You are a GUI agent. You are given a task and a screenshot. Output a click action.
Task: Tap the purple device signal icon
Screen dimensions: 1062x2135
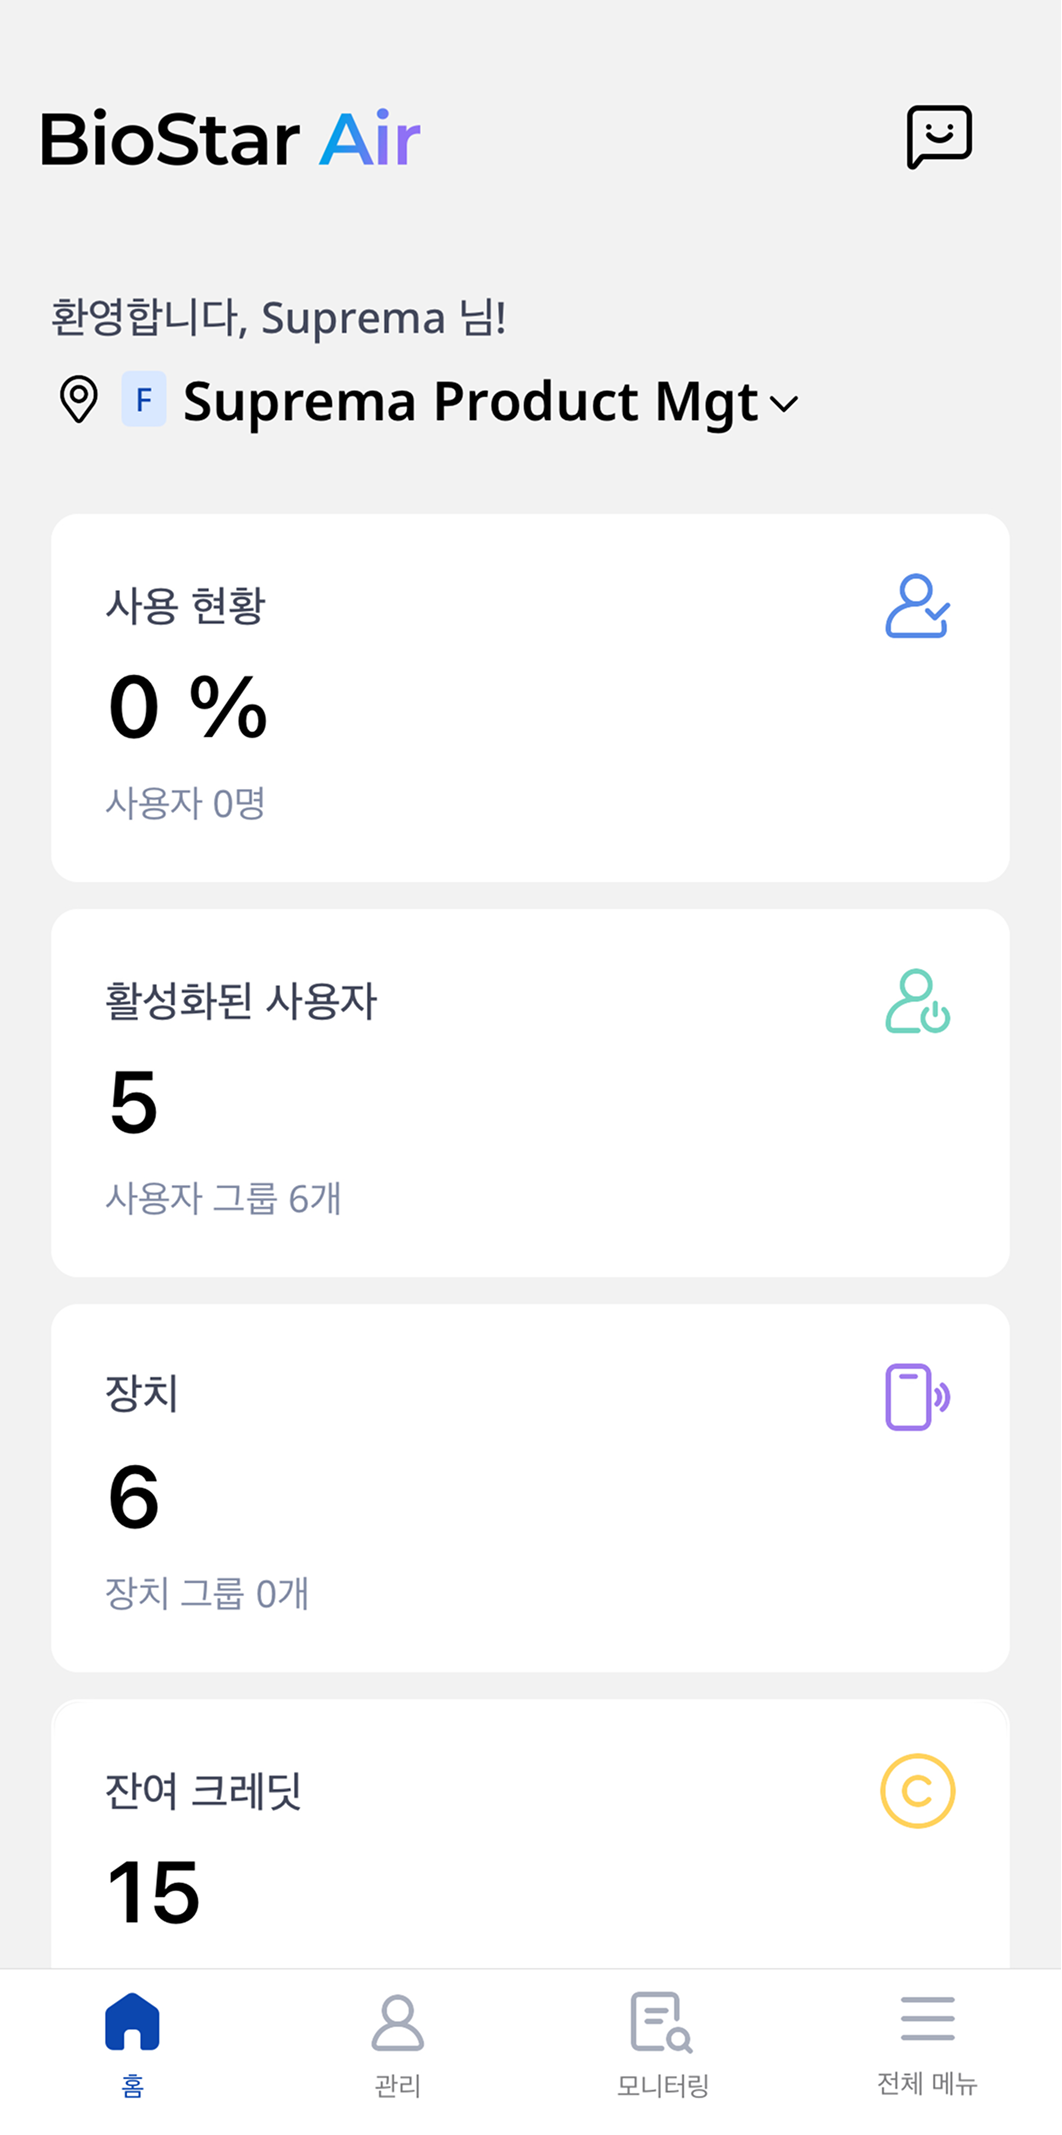(x=917, y=1396)
